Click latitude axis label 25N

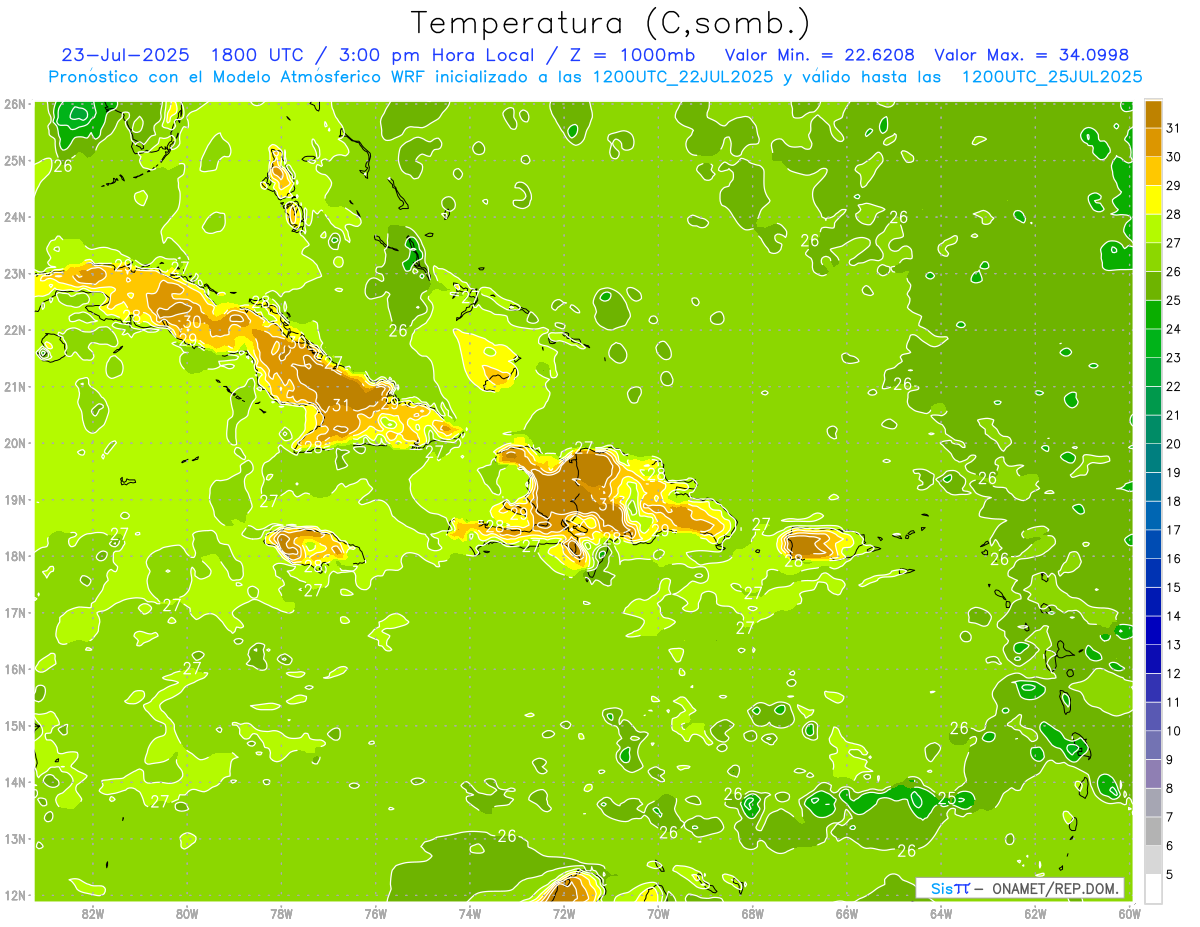pos(15,161)
